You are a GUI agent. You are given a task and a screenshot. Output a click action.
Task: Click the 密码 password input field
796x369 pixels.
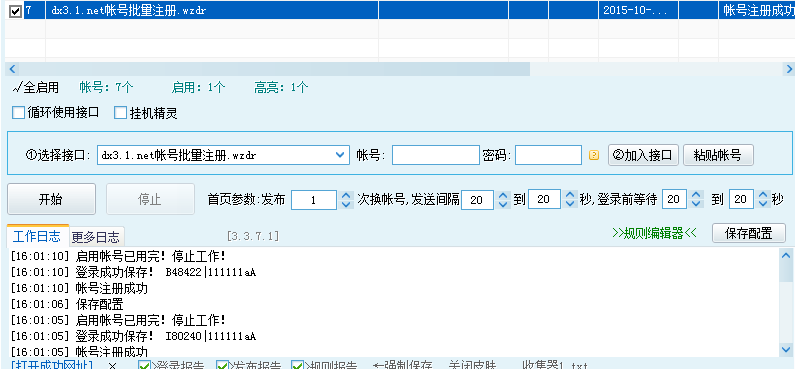pos(548,155)
